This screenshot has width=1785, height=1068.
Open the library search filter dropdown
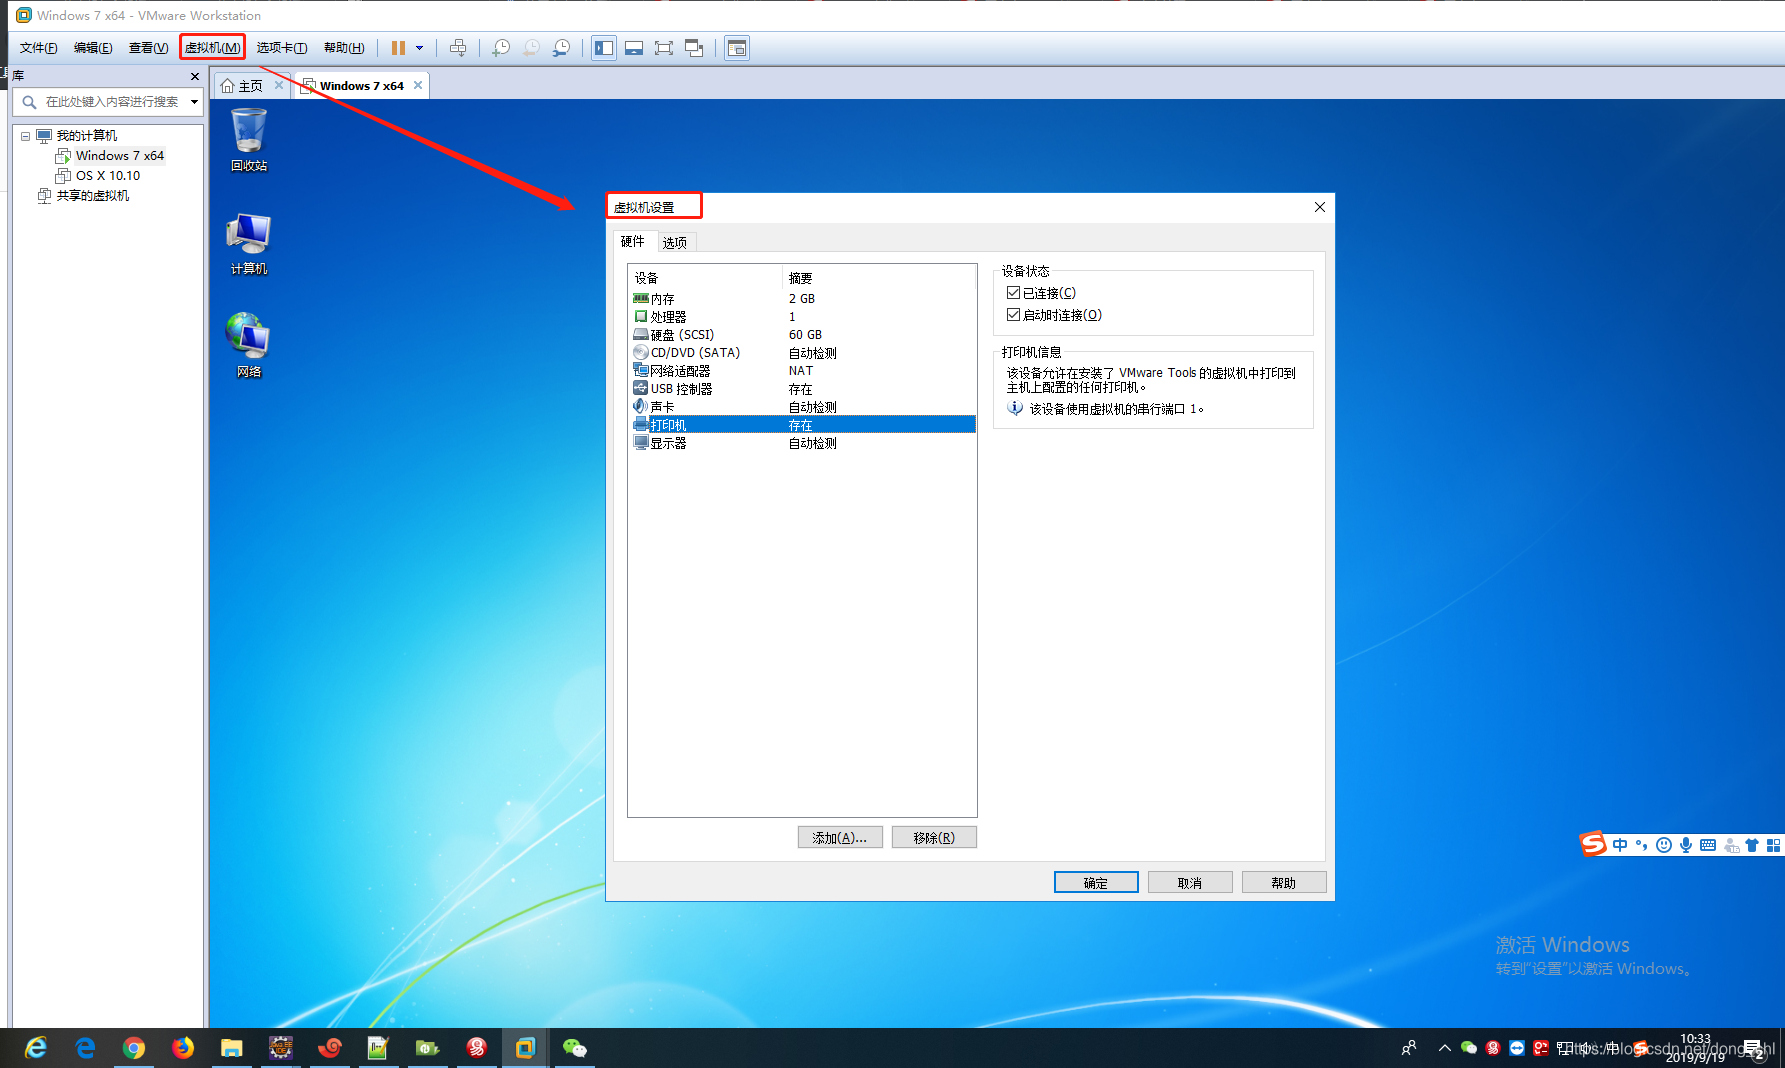point(194,102)
